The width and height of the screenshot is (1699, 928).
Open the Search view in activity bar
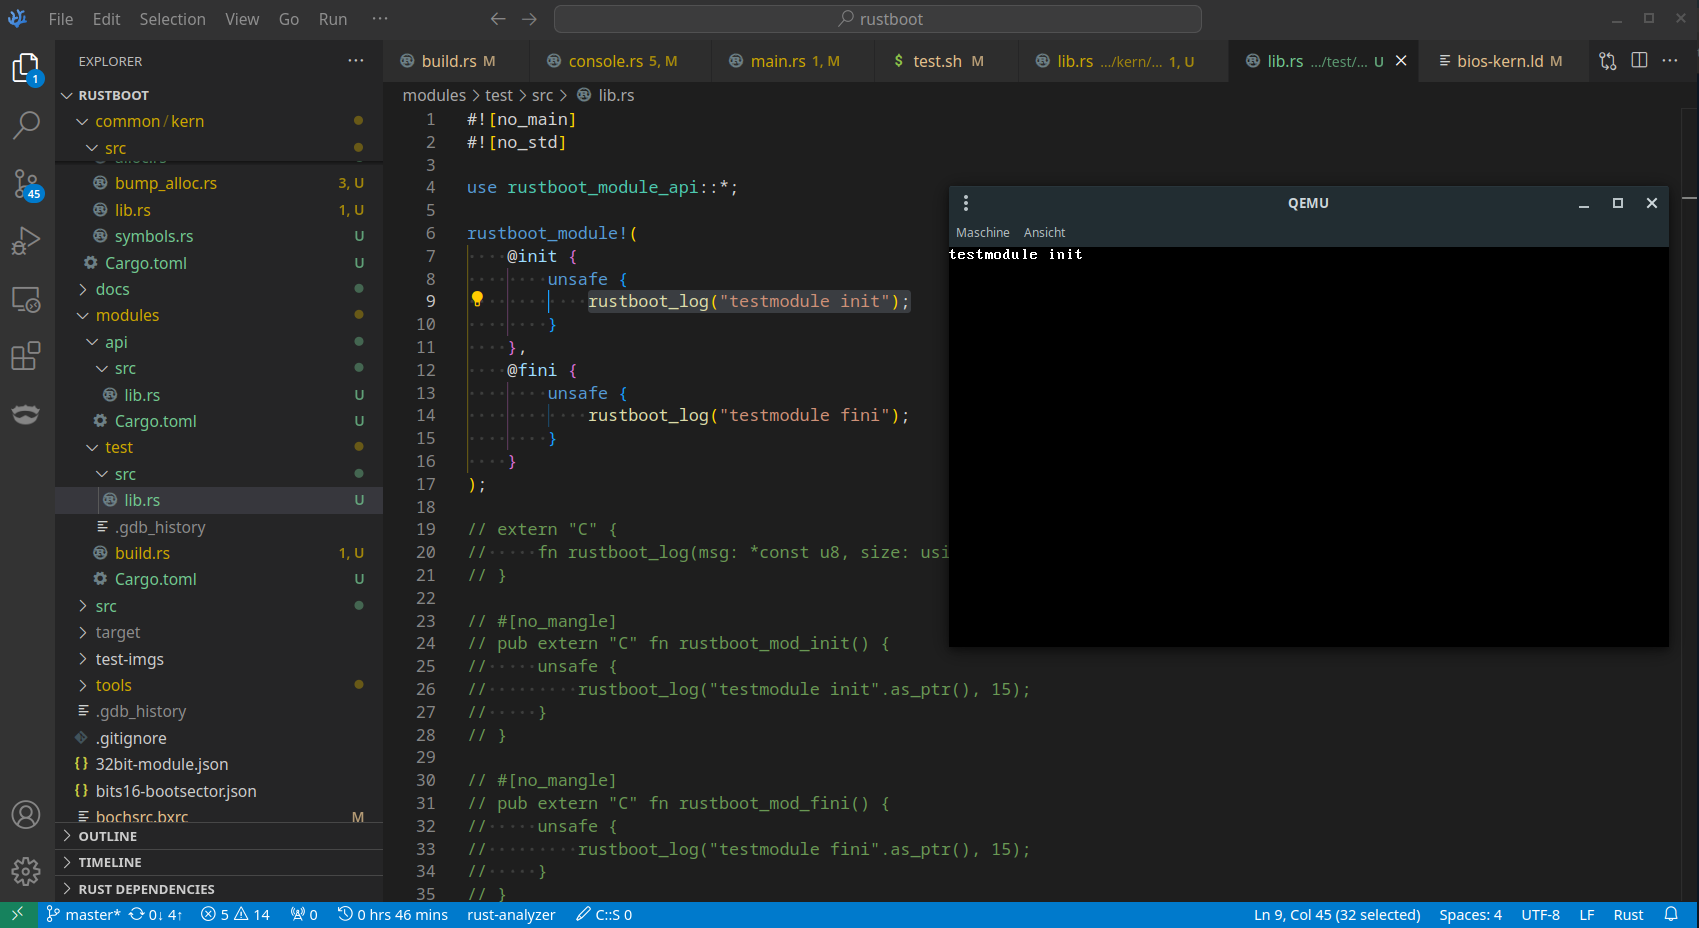point(26,125)
